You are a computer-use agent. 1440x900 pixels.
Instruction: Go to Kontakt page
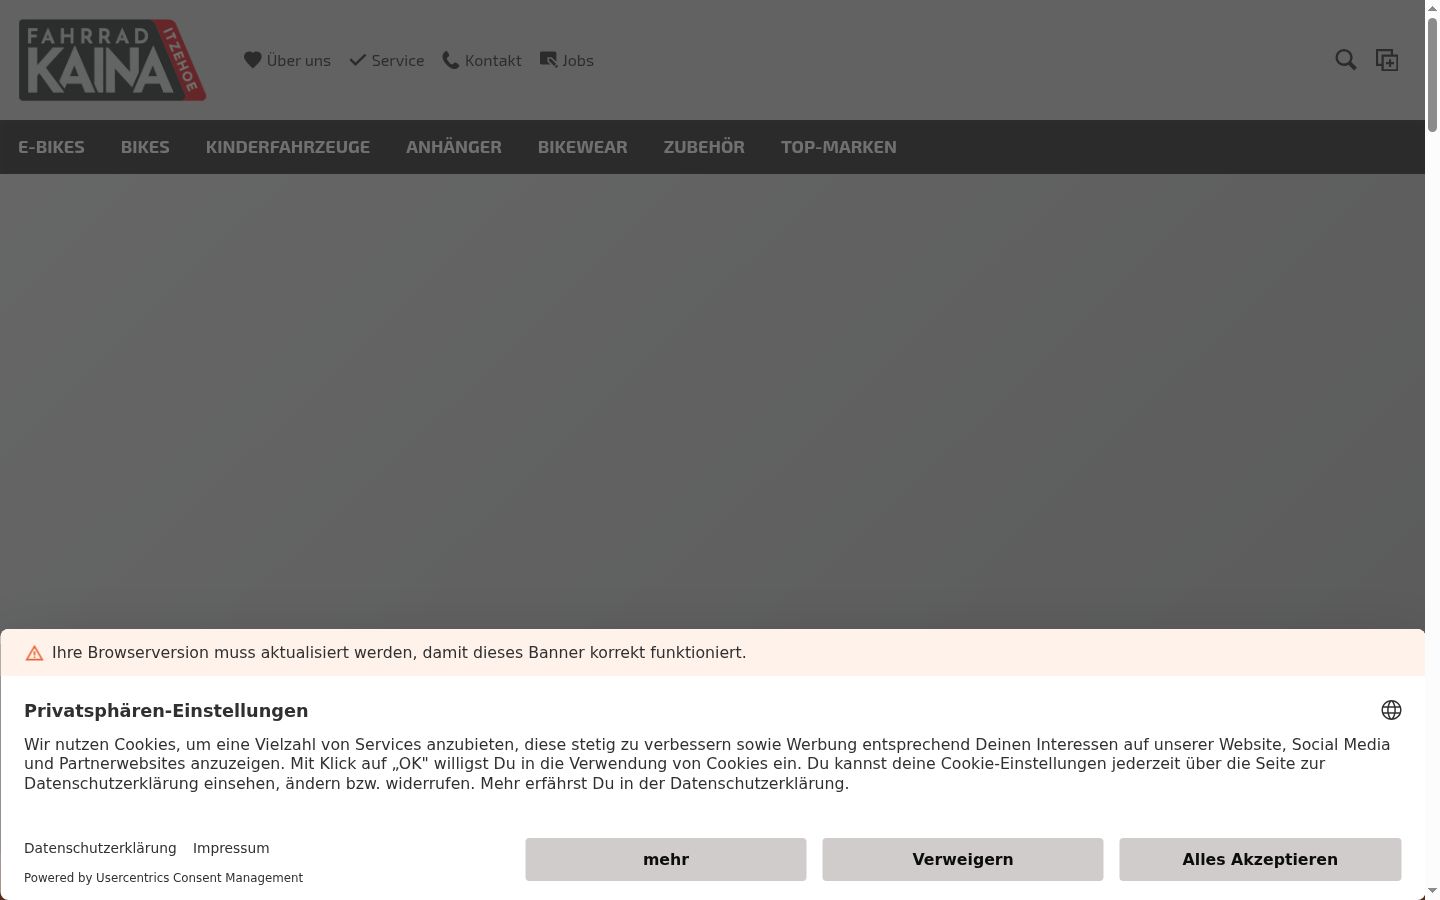[482, 61]
